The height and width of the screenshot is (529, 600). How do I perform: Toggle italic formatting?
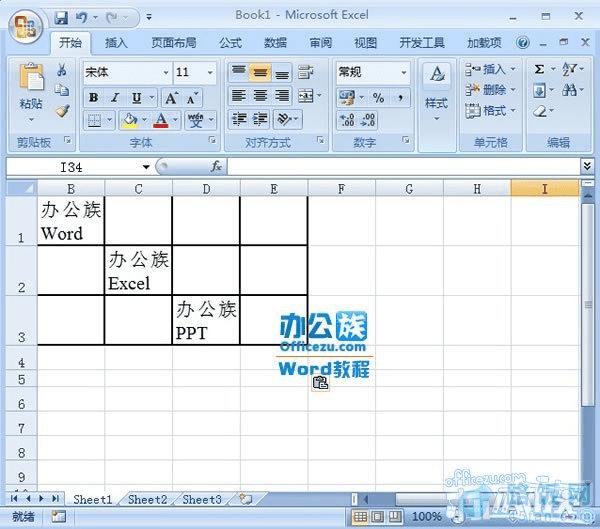coord(115,98)
